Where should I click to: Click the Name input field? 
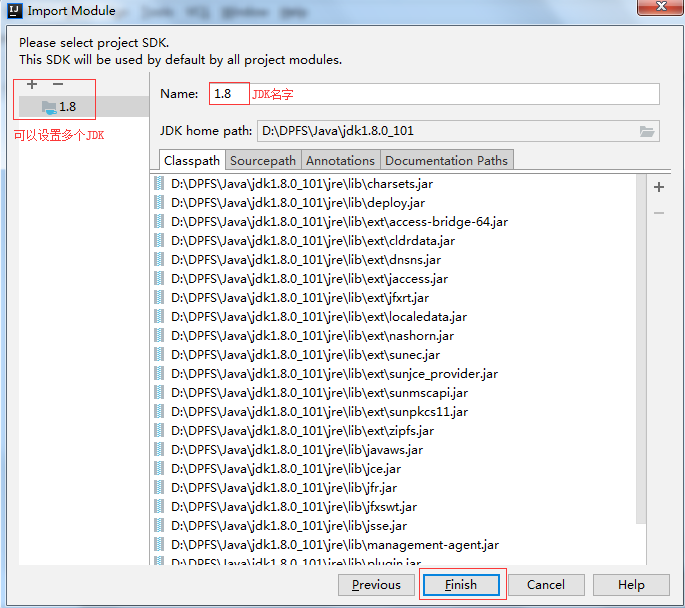pyautogui.click(x=434, y=94)
